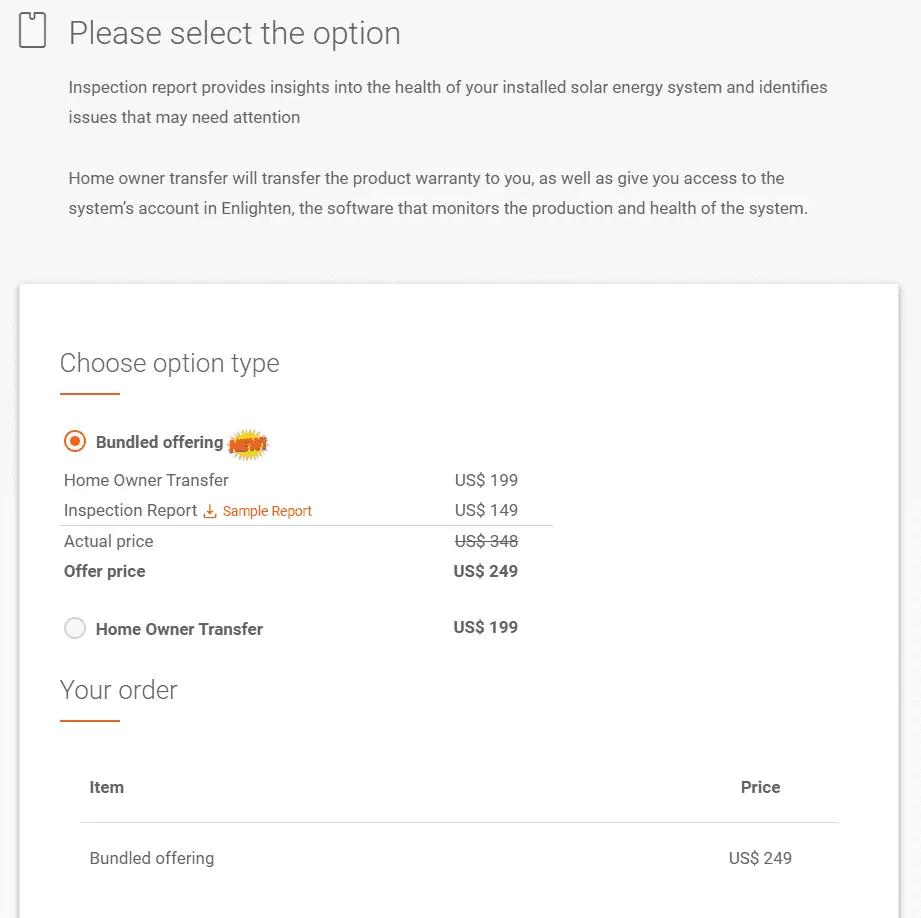Click the bold US$ 249 offer price
The image size is (921, 918).
tap(485, 571)
